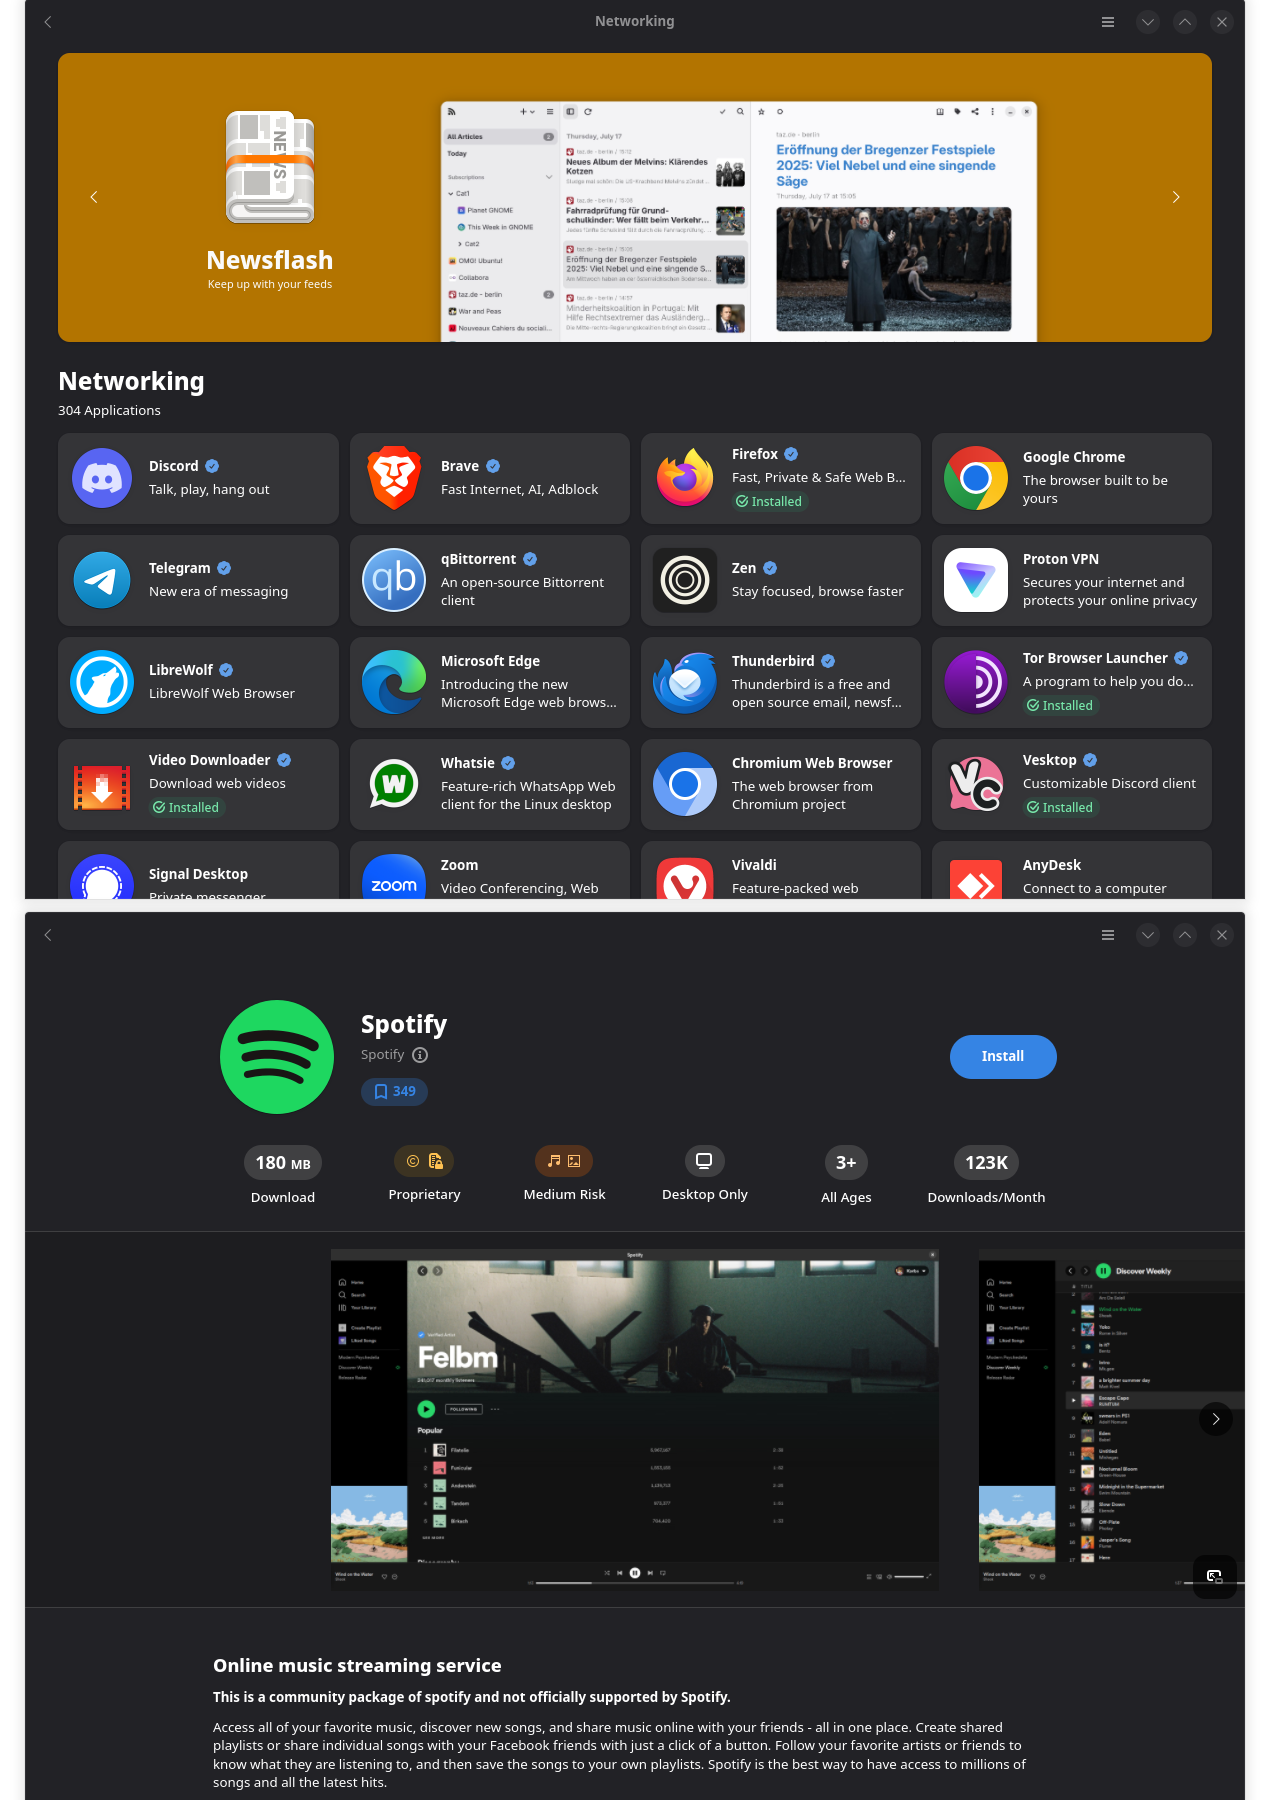
Task: Open the Medium Risk safety badge
Action: pos(564,1161)
